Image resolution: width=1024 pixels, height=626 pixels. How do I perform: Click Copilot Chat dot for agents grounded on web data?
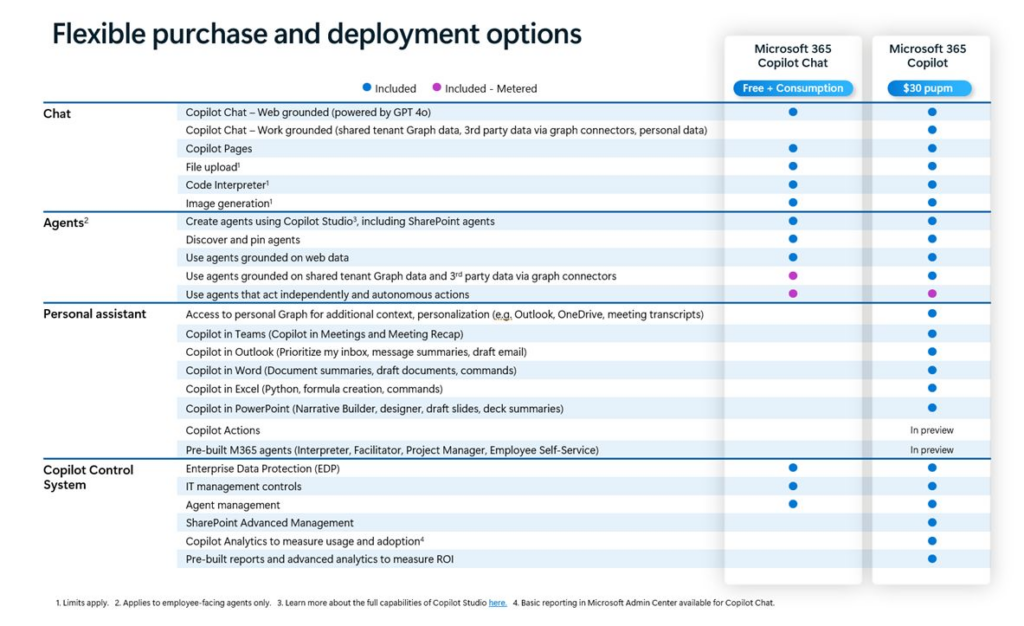click(793, 257)
